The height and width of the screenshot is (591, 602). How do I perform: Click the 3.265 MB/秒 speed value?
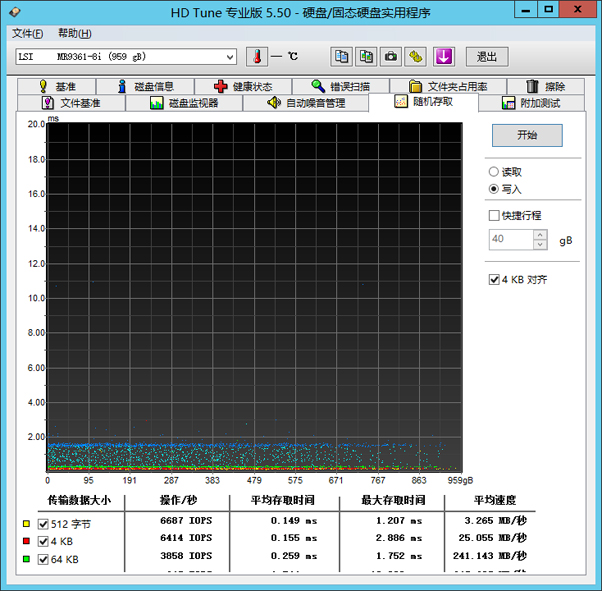point(496,521)
